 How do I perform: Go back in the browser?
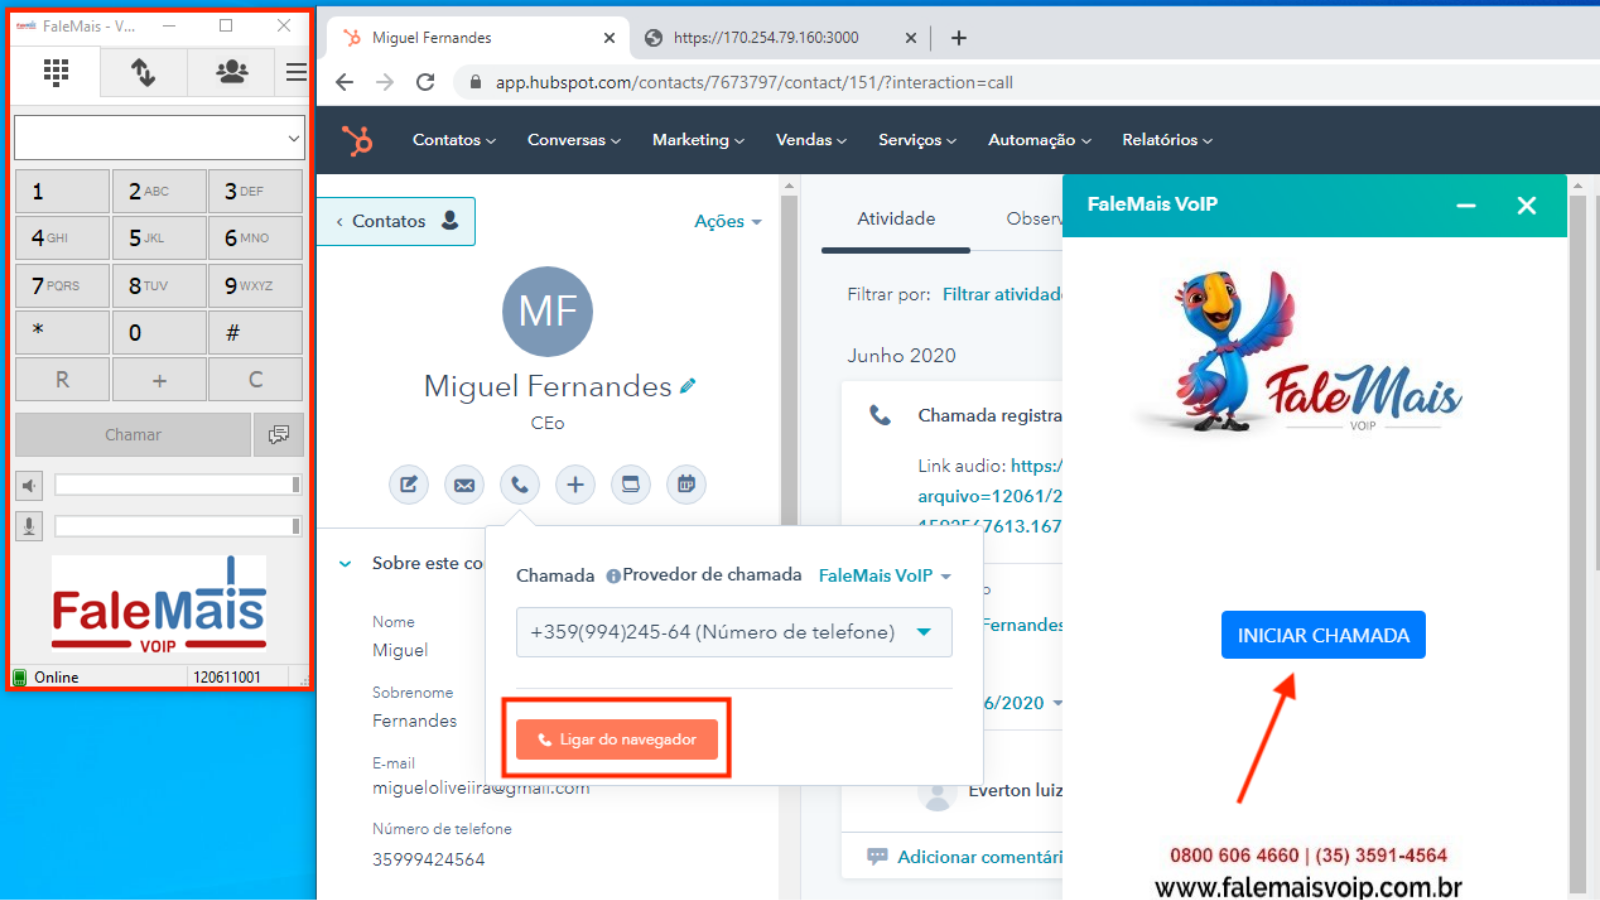pyautogui.click(x=345, y=82)
